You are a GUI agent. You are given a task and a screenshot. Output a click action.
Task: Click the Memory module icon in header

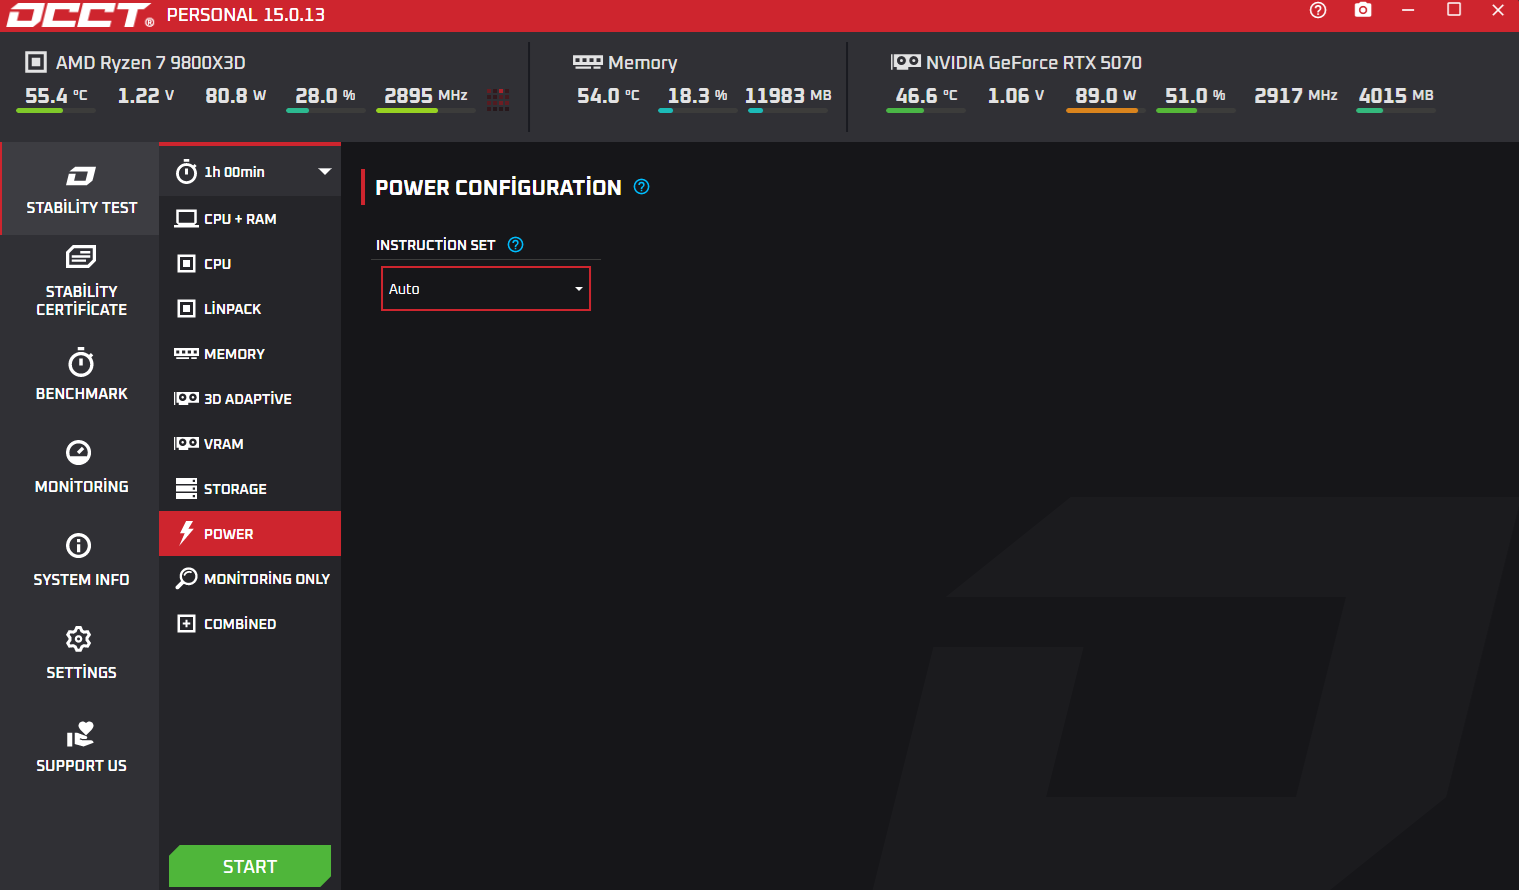tap(588, 62)
